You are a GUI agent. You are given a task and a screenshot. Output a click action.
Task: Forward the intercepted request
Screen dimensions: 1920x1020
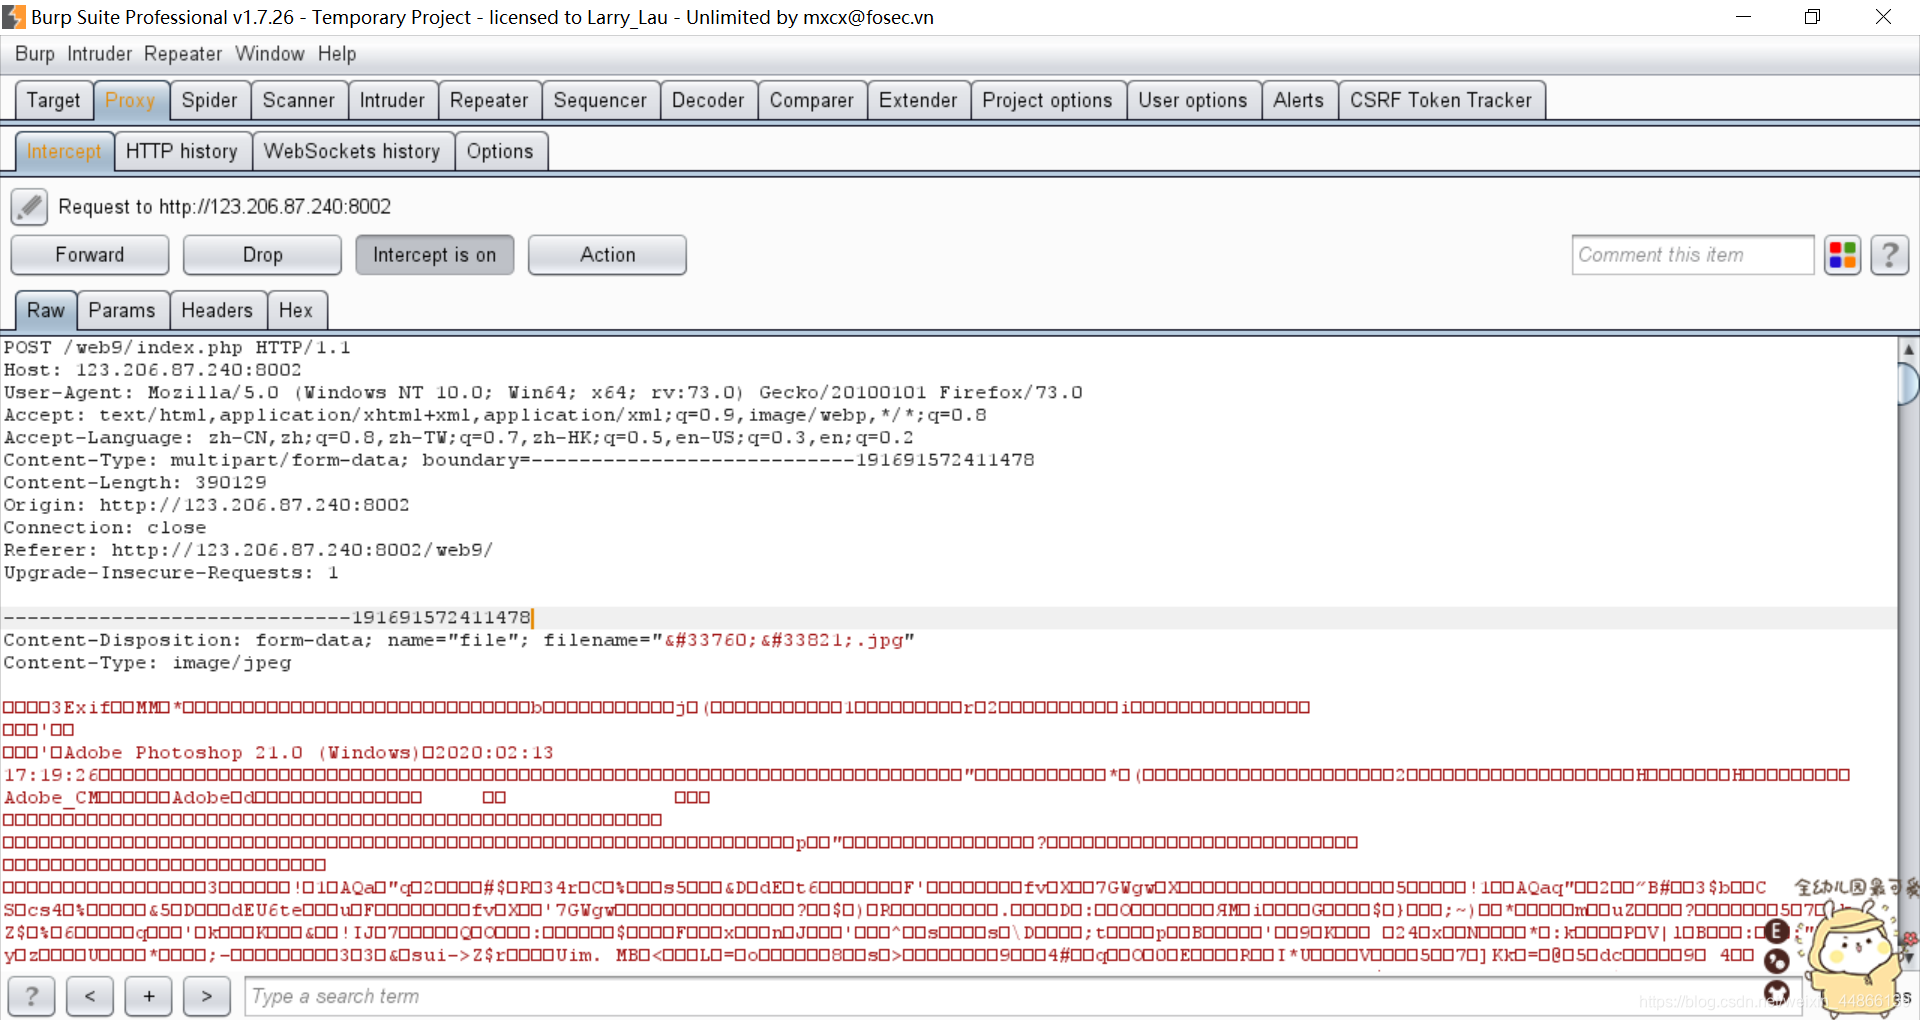[x=90, y=255]
